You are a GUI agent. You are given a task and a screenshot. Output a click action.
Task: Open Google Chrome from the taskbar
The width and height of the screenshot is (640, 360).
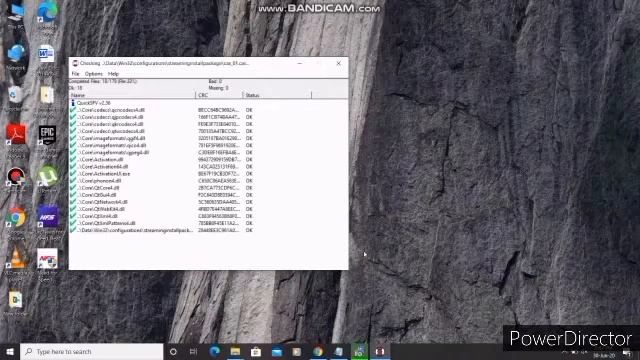pos(318,351)
